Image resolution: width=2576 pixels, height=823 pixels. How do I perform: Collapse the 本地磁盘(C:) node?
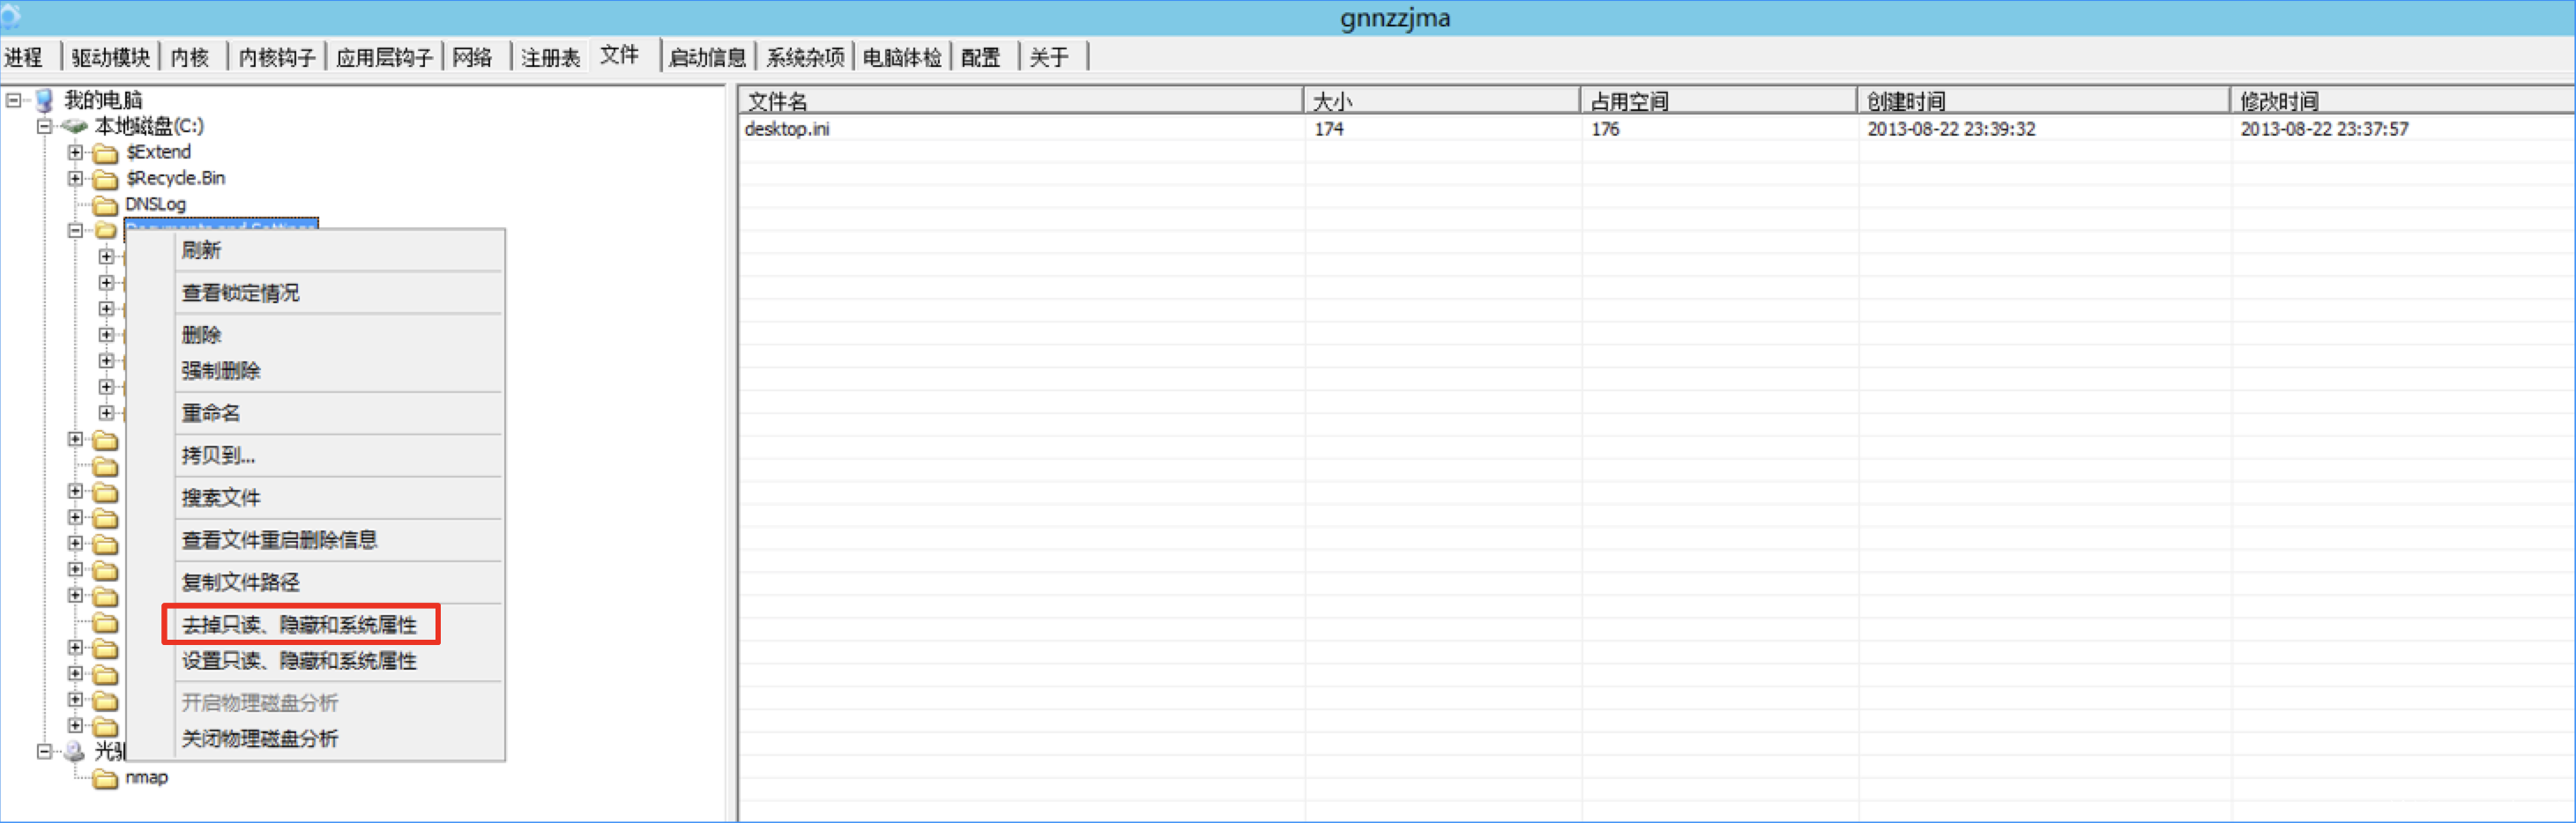(44, 126)
